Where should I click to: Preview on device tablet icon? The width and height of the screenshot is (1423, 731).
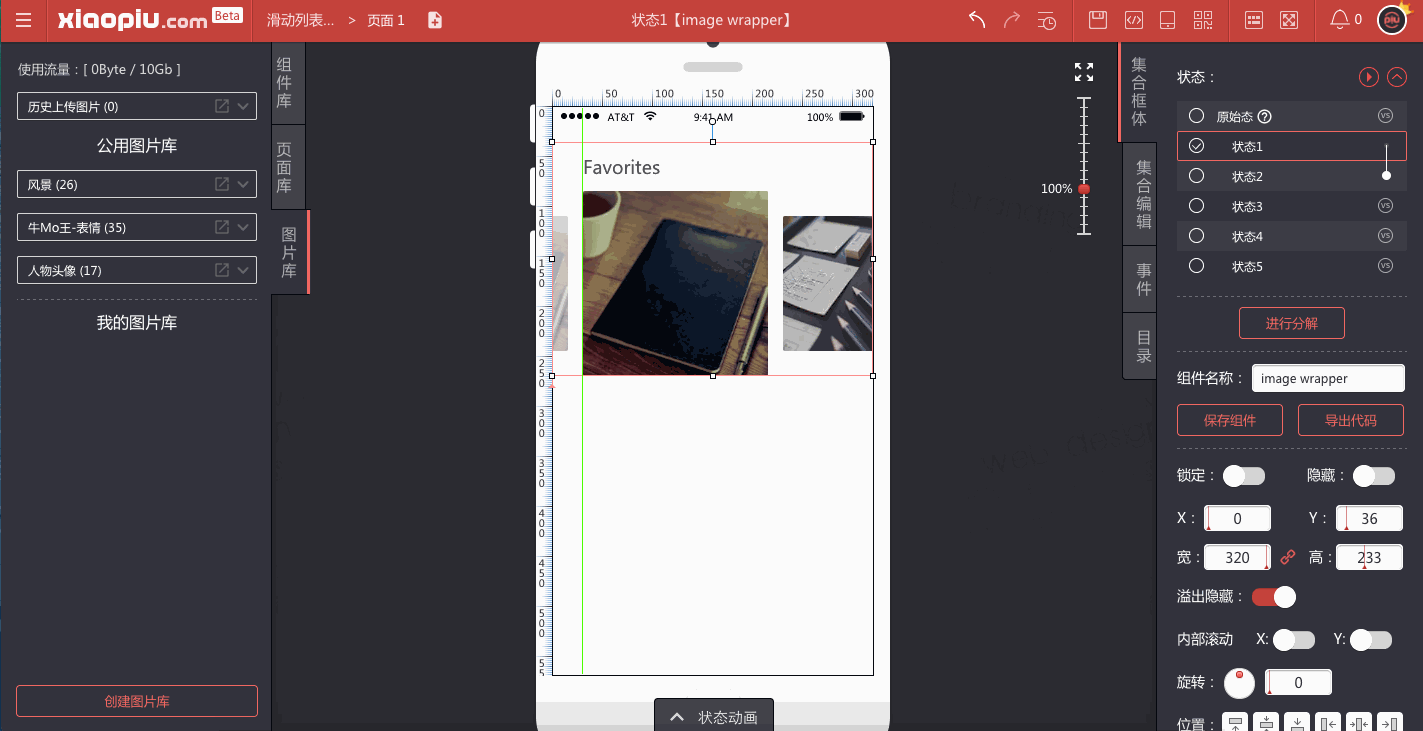click(x=1167, y=20)
